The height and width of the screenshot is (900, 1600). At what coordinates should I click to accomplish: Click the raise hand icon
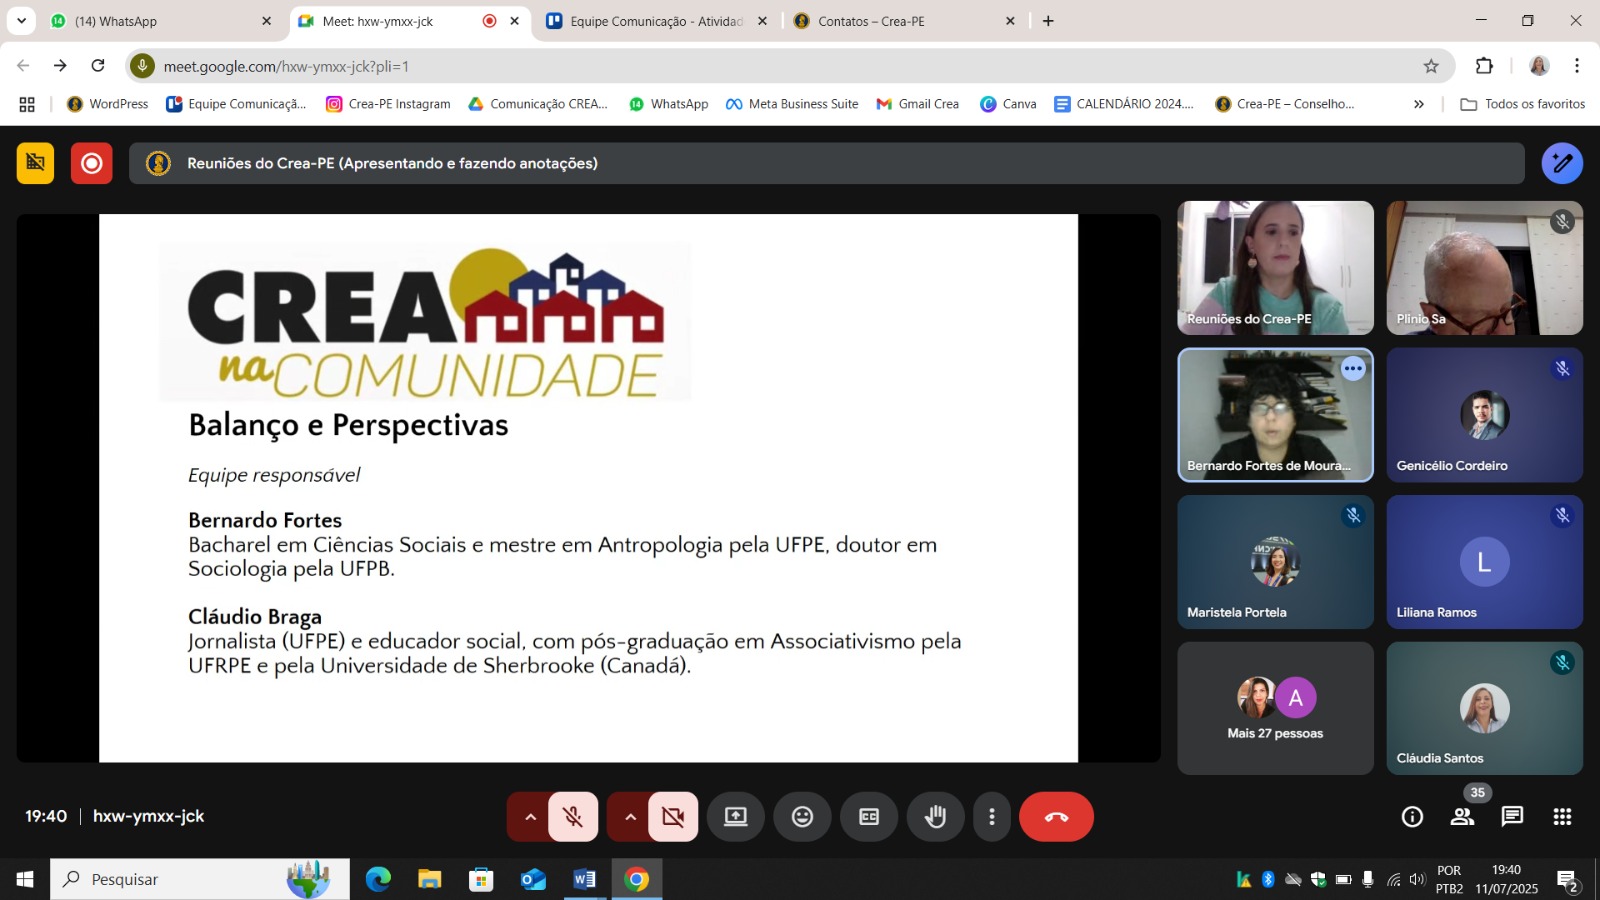[x=935, y=817]
